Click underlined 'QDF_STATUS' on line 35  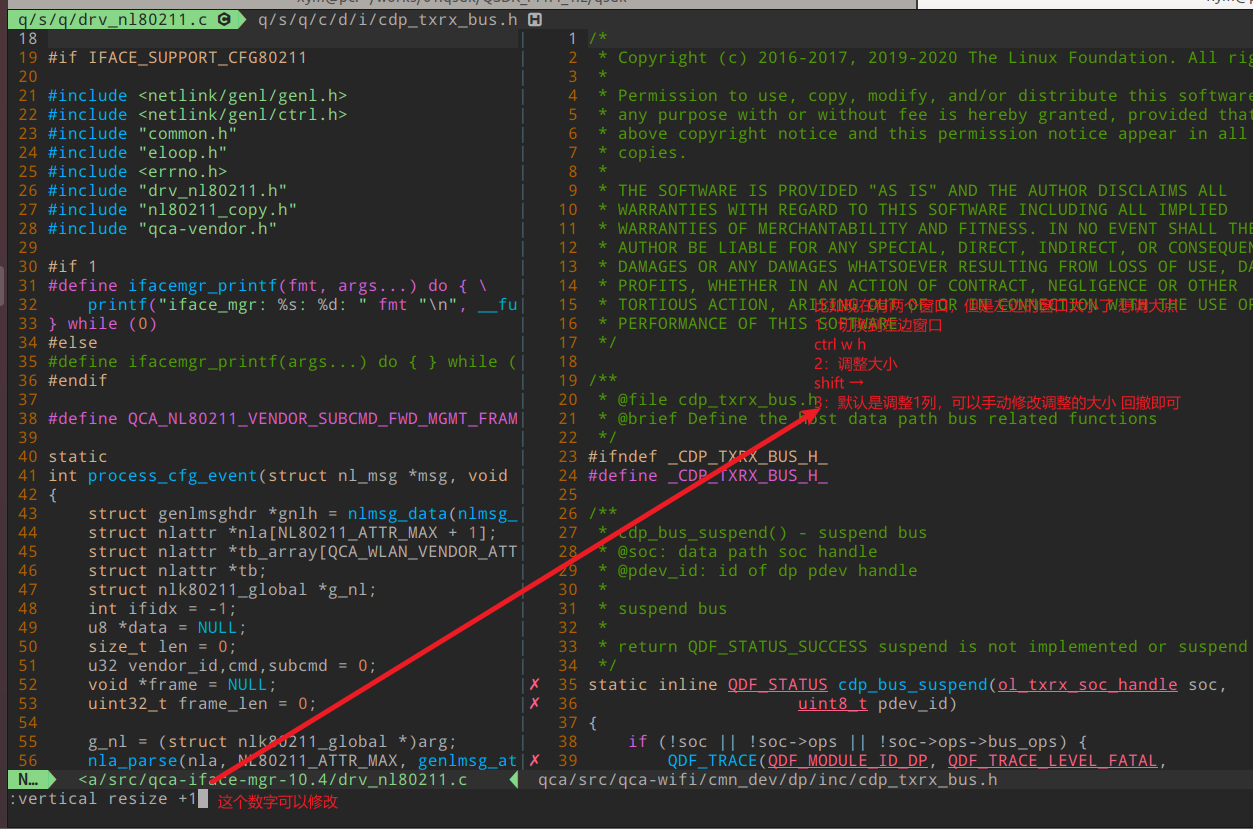[777, 685]
